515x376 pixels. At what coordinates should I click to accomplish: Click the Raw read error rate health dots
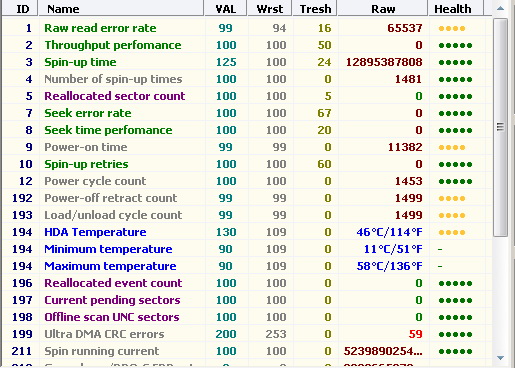(452, 28)
